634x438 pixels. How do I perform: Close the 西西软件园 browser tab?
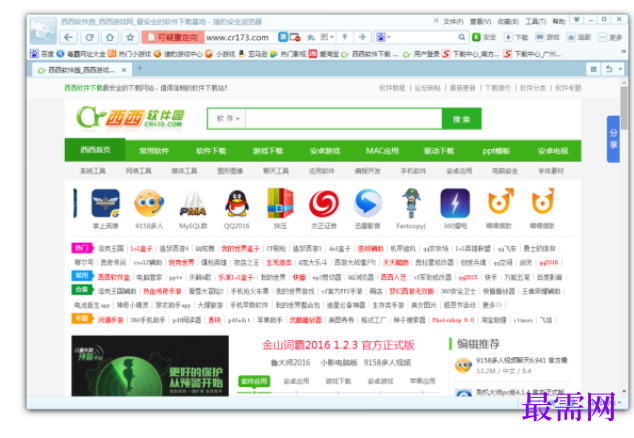tap(124, 70)
